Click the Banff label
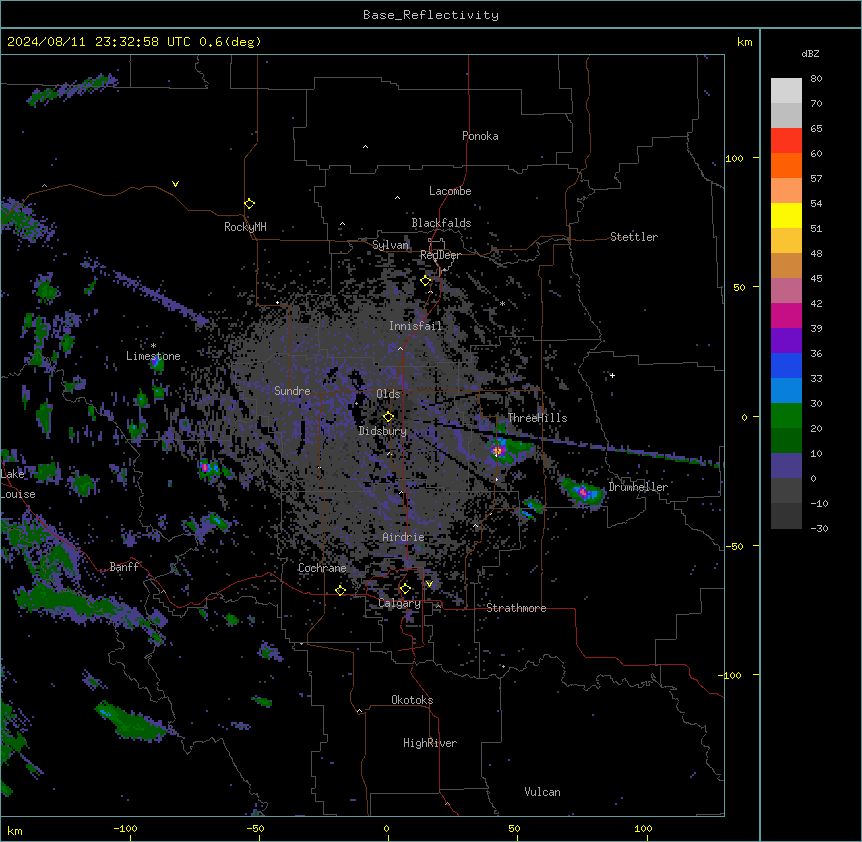Screen dimensions: 862x842 click(x=124, y=567)
